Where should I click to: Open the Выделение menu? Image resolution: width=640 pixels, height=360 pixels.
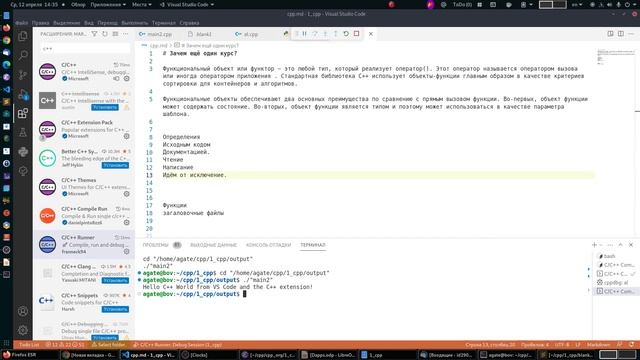tap(67, 23)
